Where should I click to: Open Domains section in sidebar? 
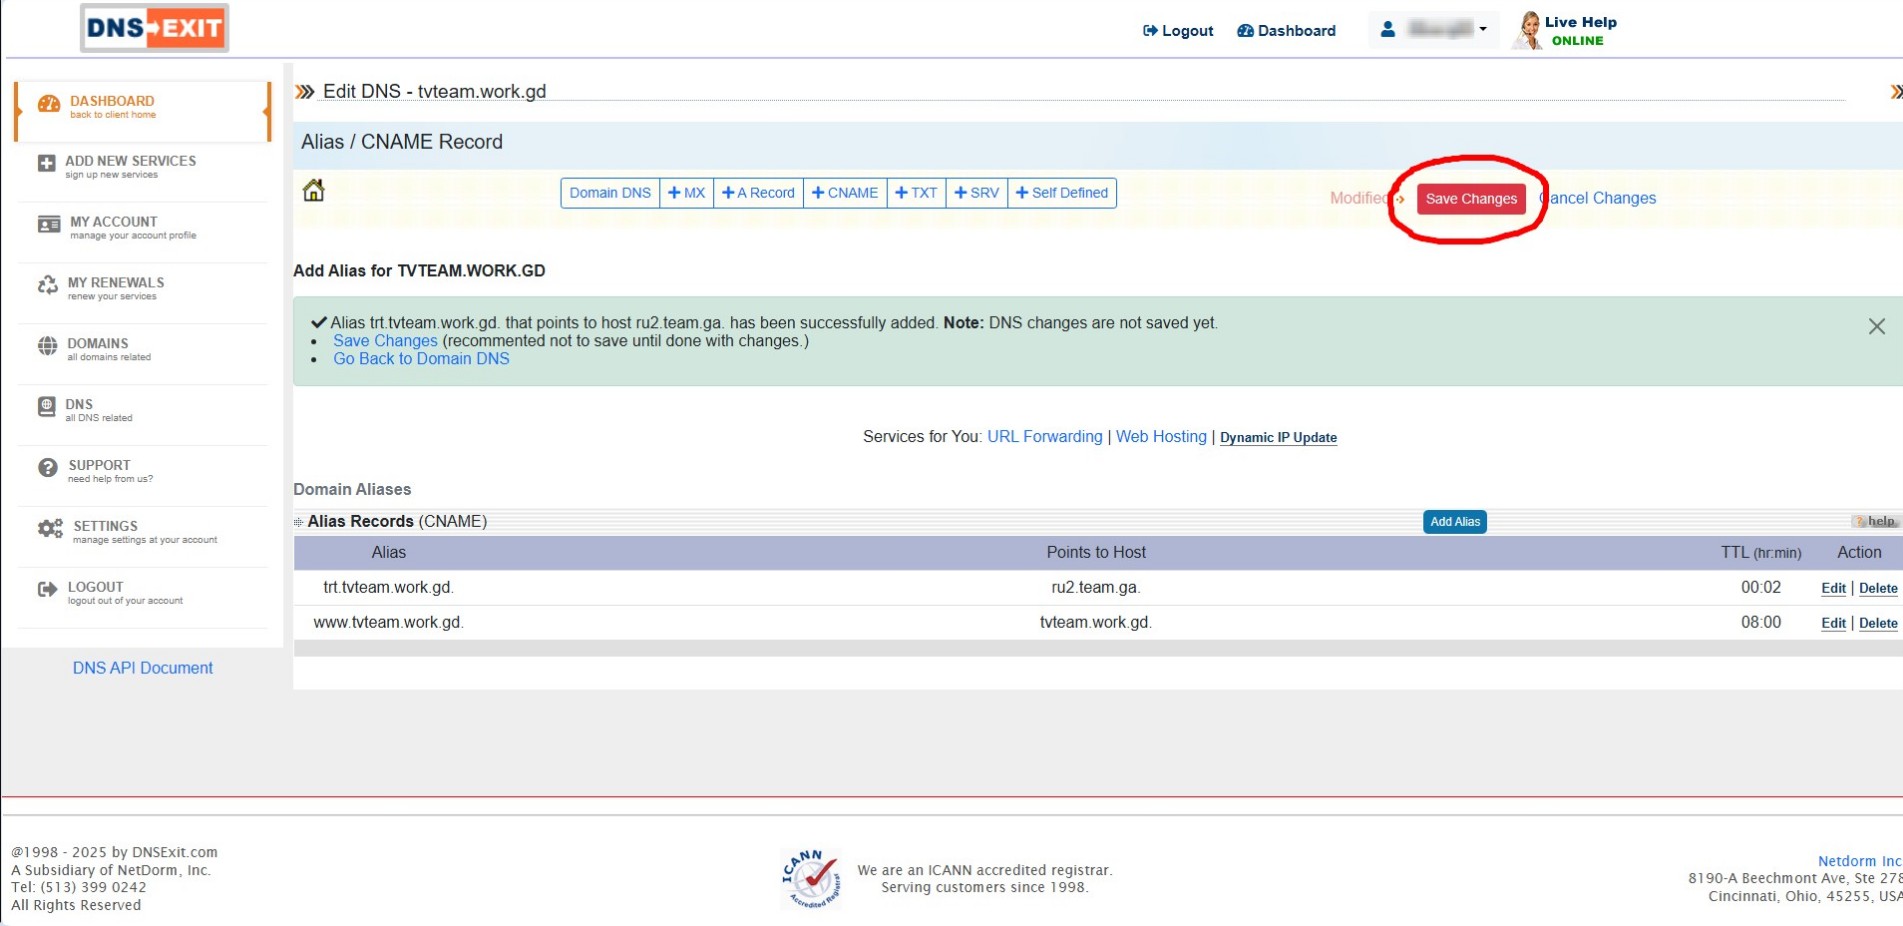click(97, 349)
